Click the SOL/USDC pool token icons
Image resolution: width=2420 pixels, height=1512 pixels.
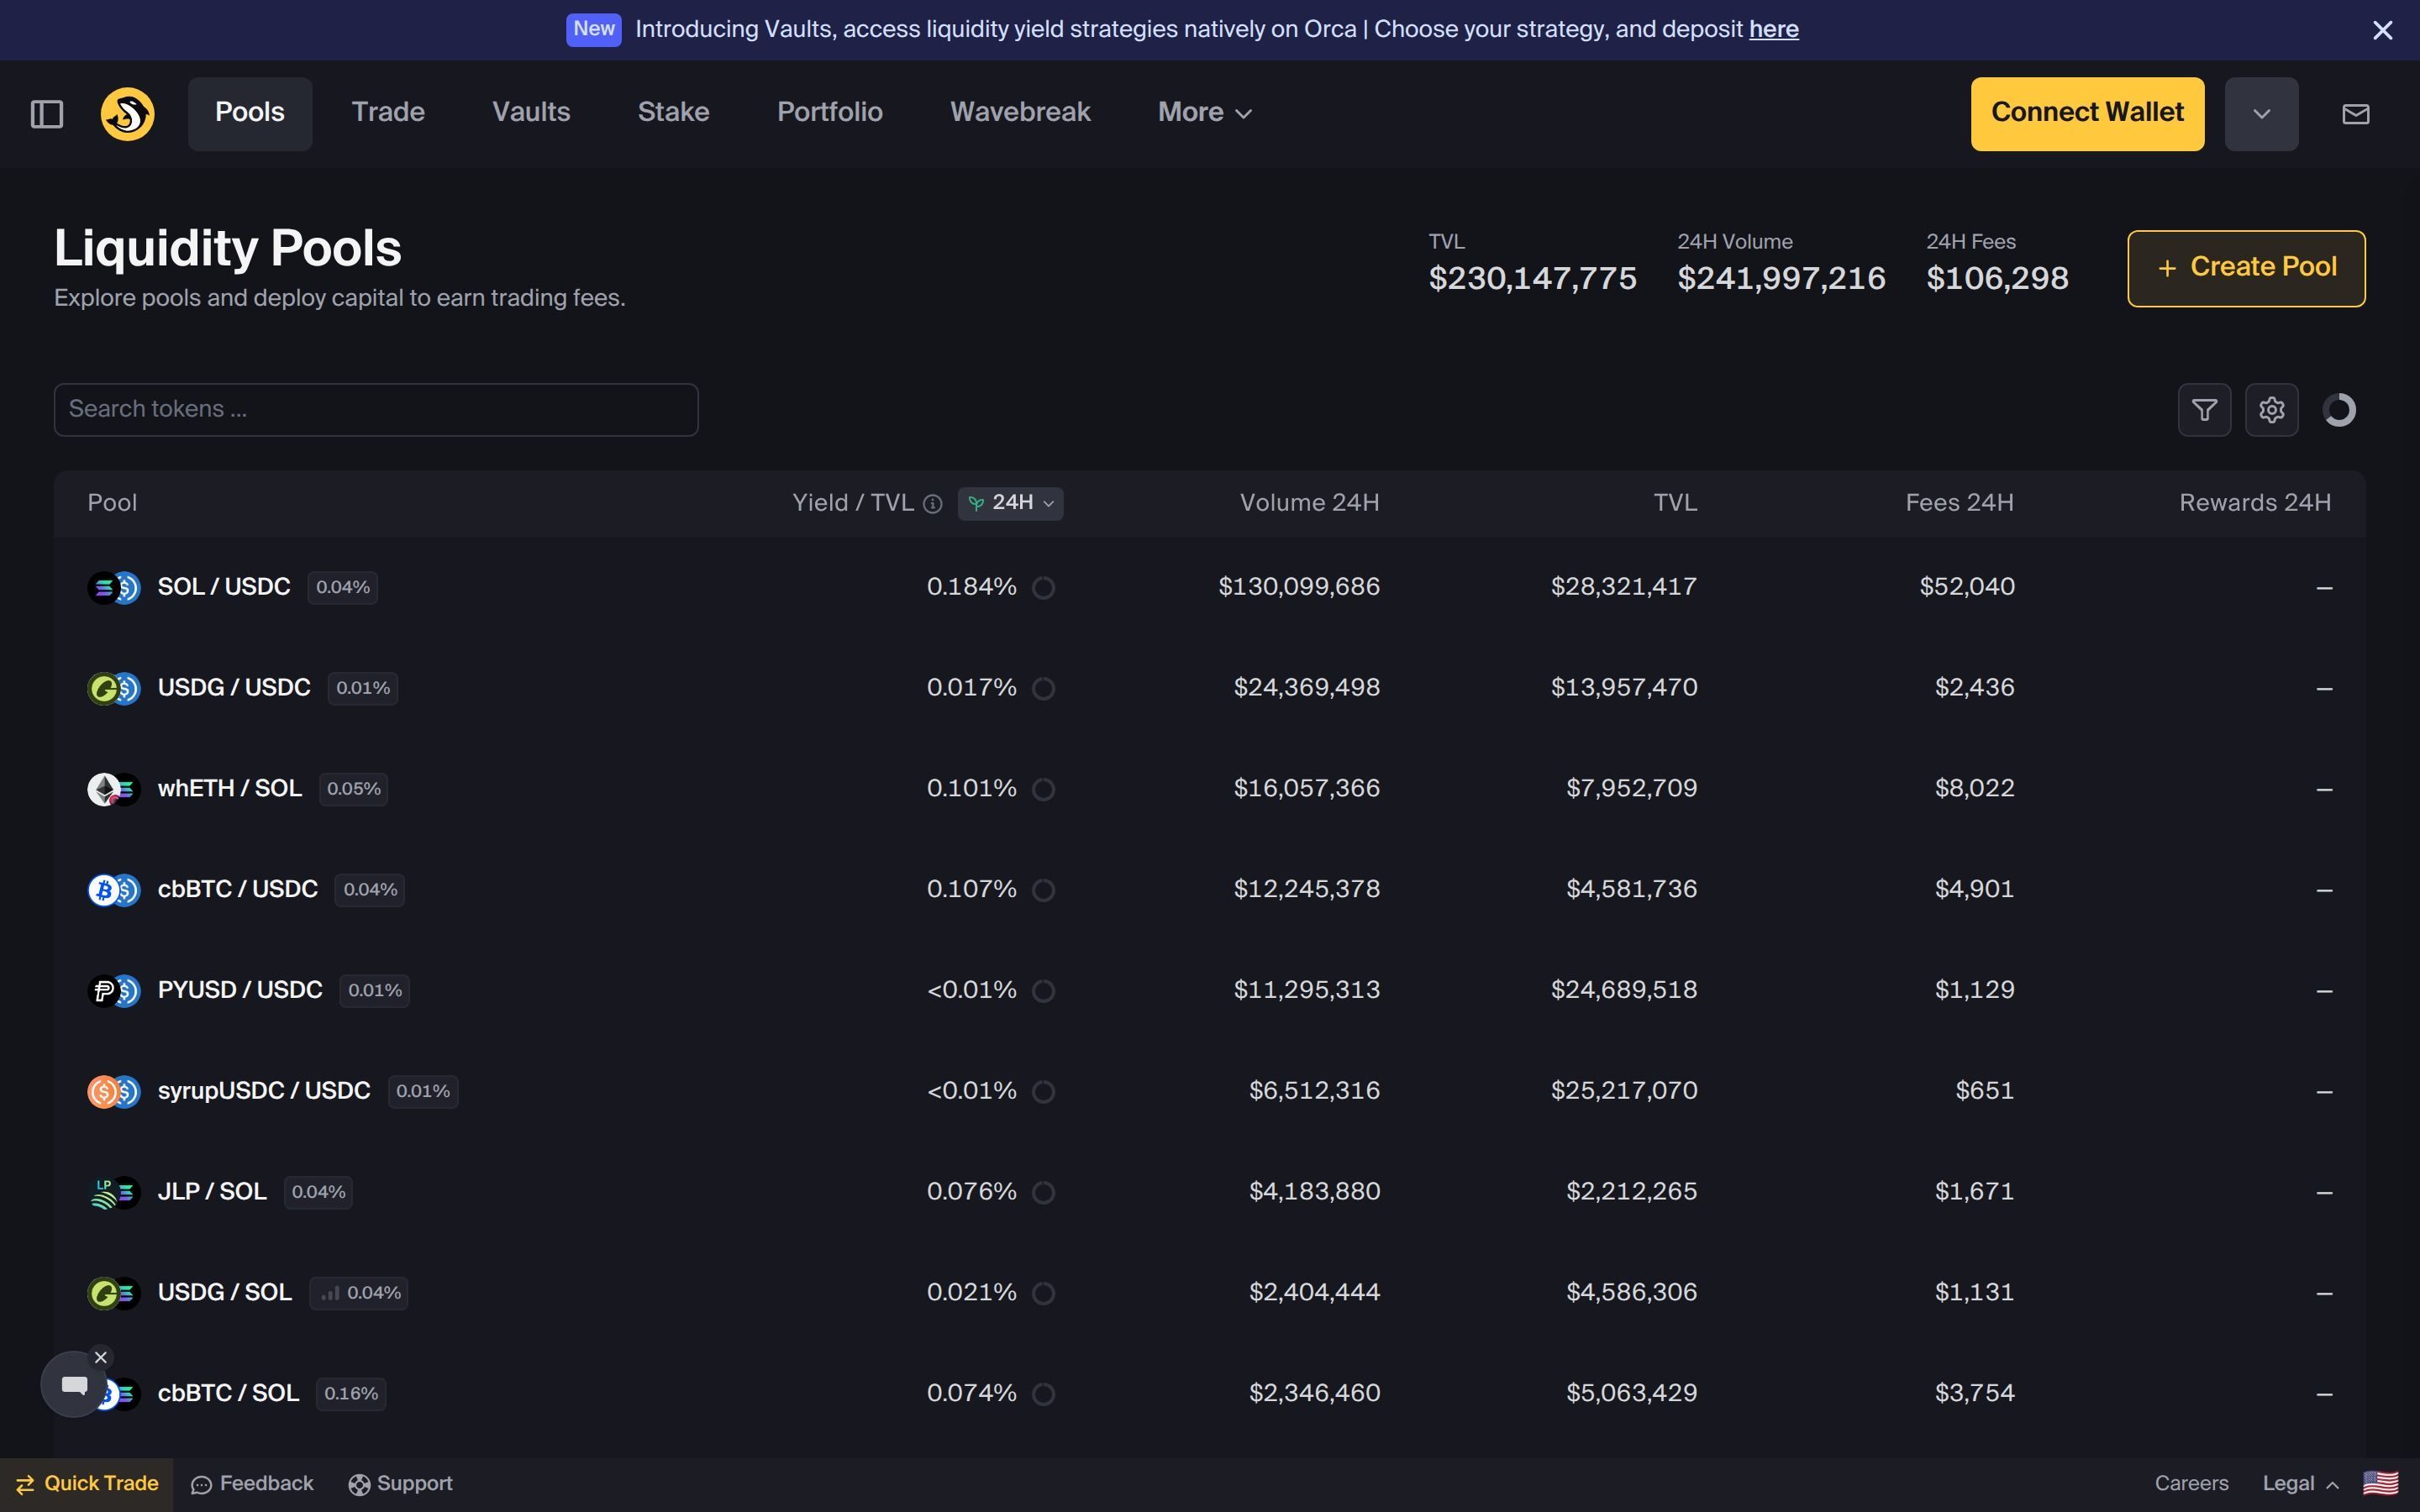click(x=113, y=587)
